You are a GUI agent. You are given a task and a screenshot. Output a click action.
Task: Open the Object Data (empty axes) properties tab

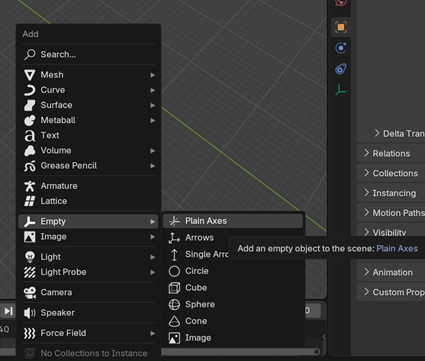(x=341, y=90)
